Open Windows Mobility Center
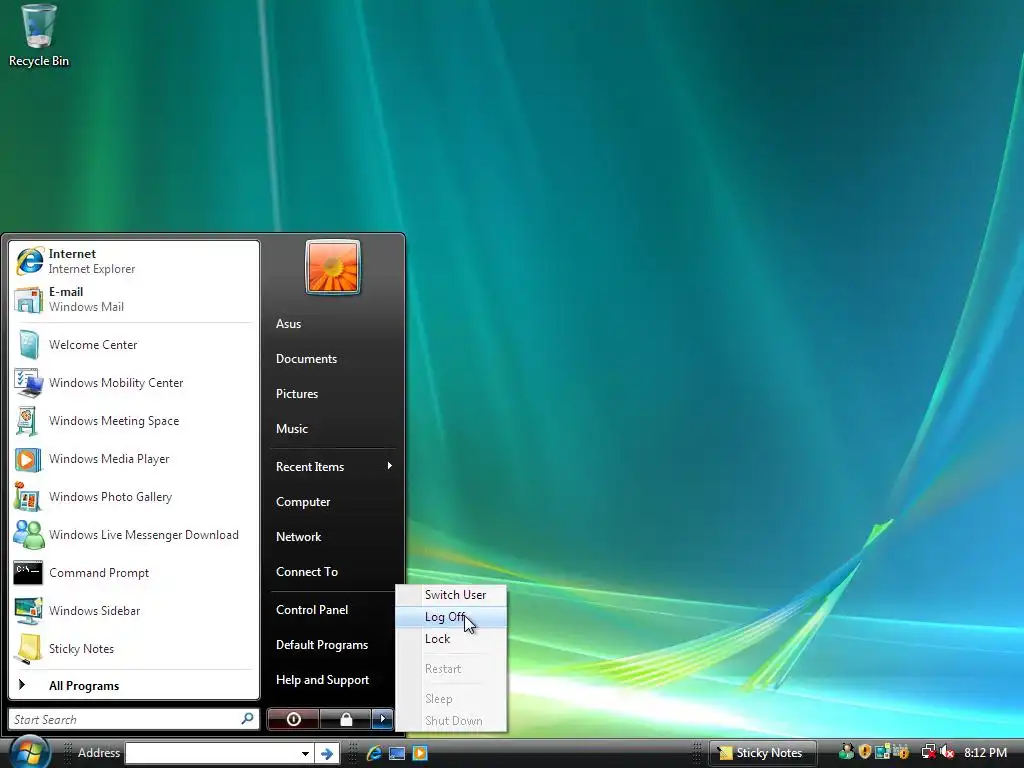The height and width of the screenshot is (768, 1024). (133, 383)
